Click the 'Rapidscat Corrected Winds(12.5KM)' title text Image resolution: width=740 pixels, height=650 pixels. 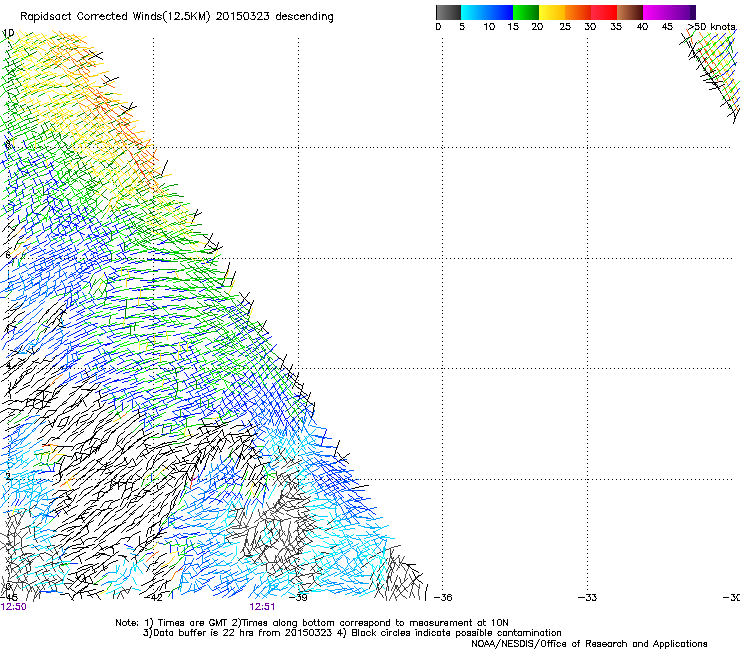tap(115, 17)
